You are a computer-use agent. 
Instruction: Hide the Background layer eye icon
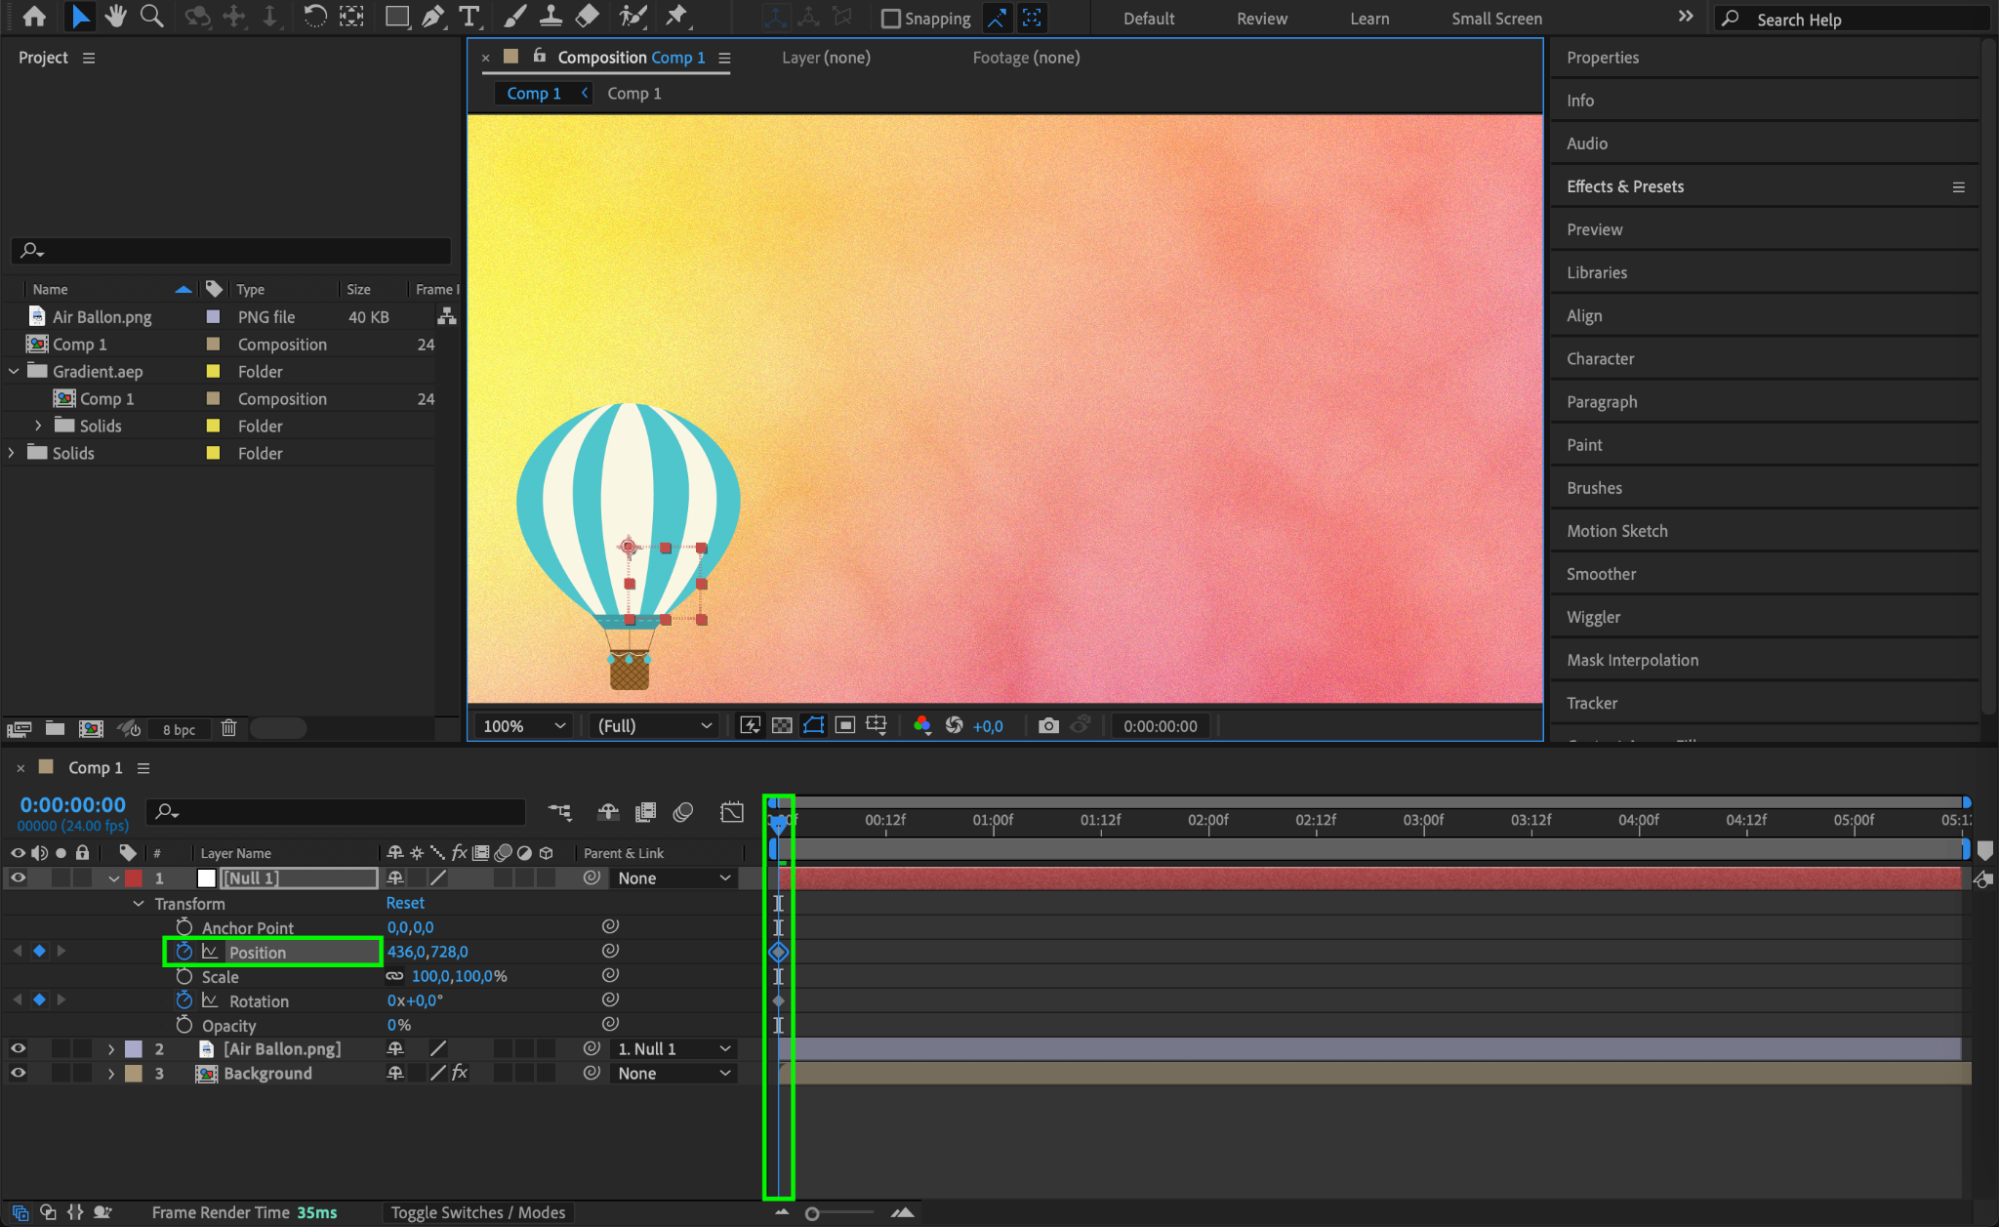click(18, 1073)
